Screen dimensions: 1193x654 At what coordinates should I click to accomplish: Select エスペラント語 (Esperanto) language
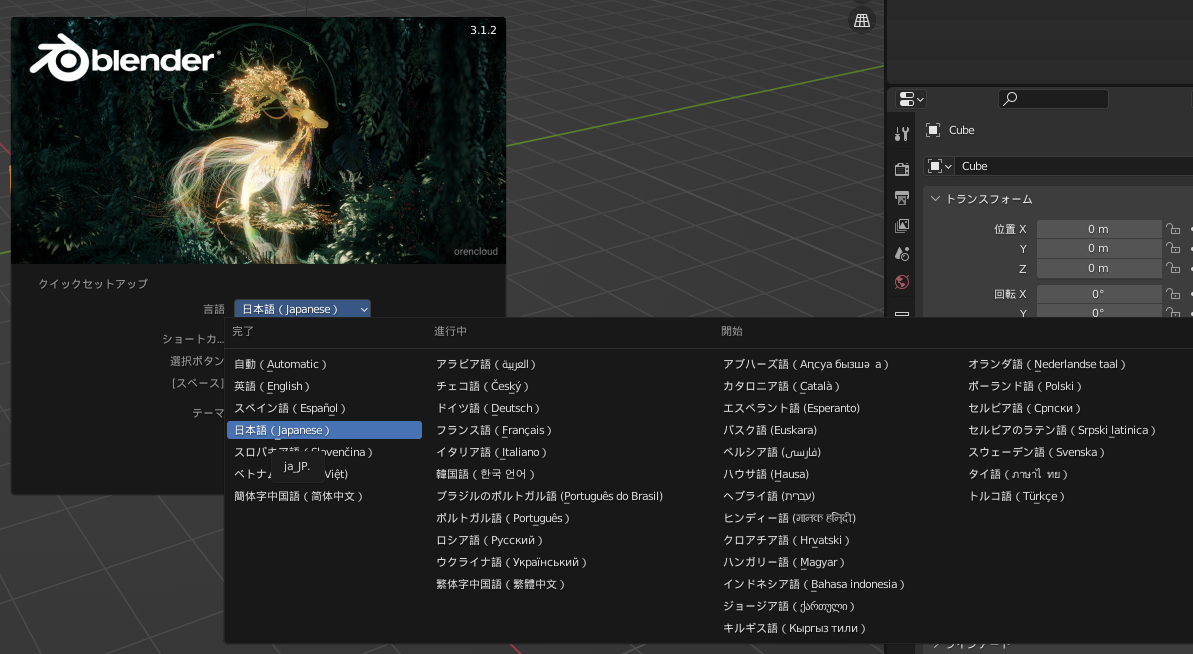791,408
